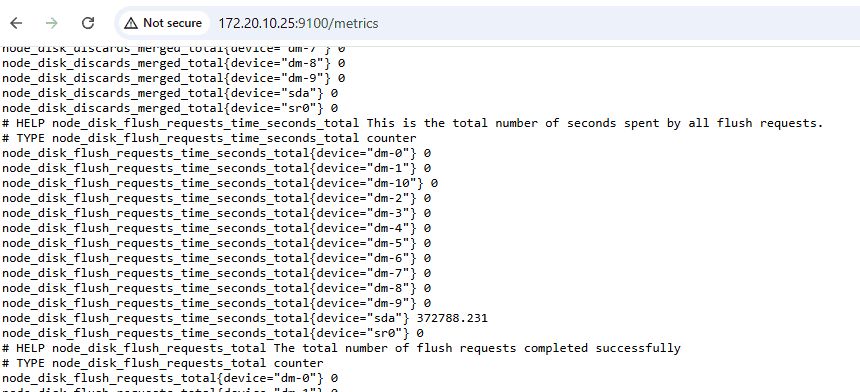Click the browser forward arrow

[52, 23]
